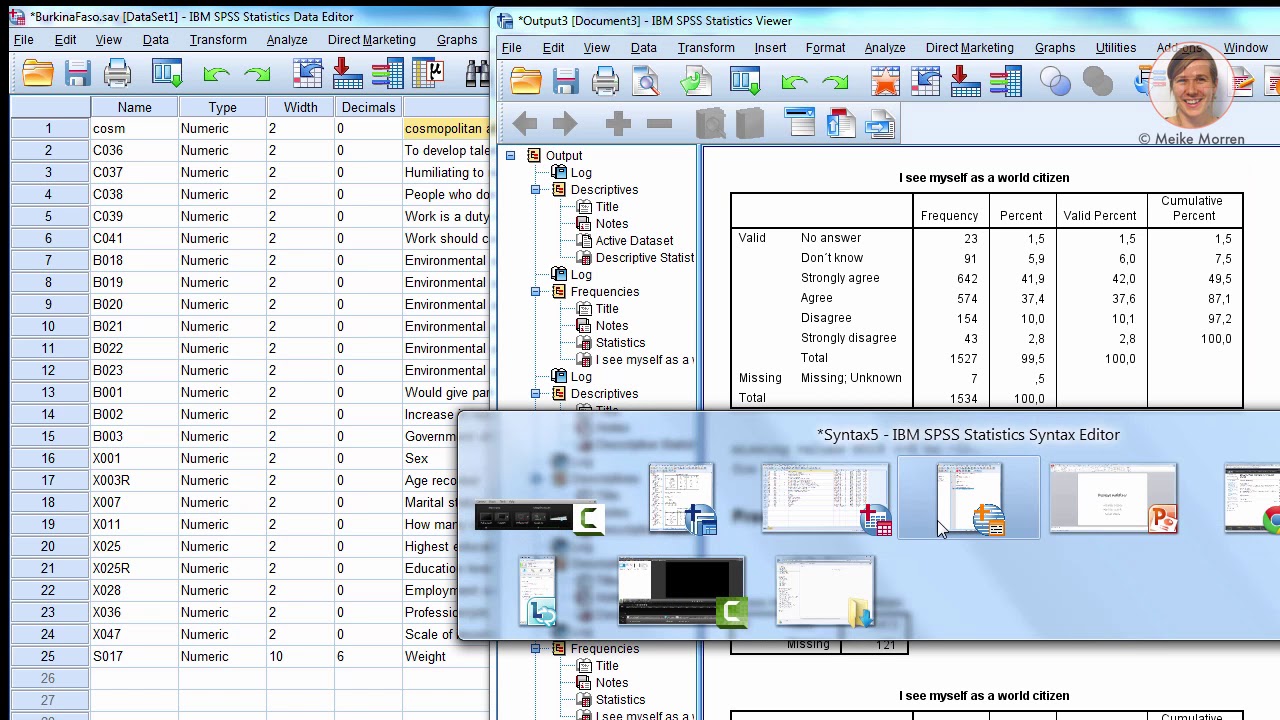Print preview magnifier icon in Viewer

click(x=646, y=82)
